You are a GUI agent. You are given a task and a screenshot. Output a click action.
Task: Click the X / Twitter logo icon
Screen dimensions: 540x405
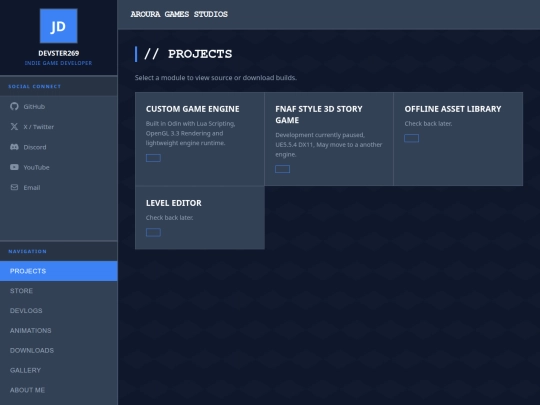14,127
